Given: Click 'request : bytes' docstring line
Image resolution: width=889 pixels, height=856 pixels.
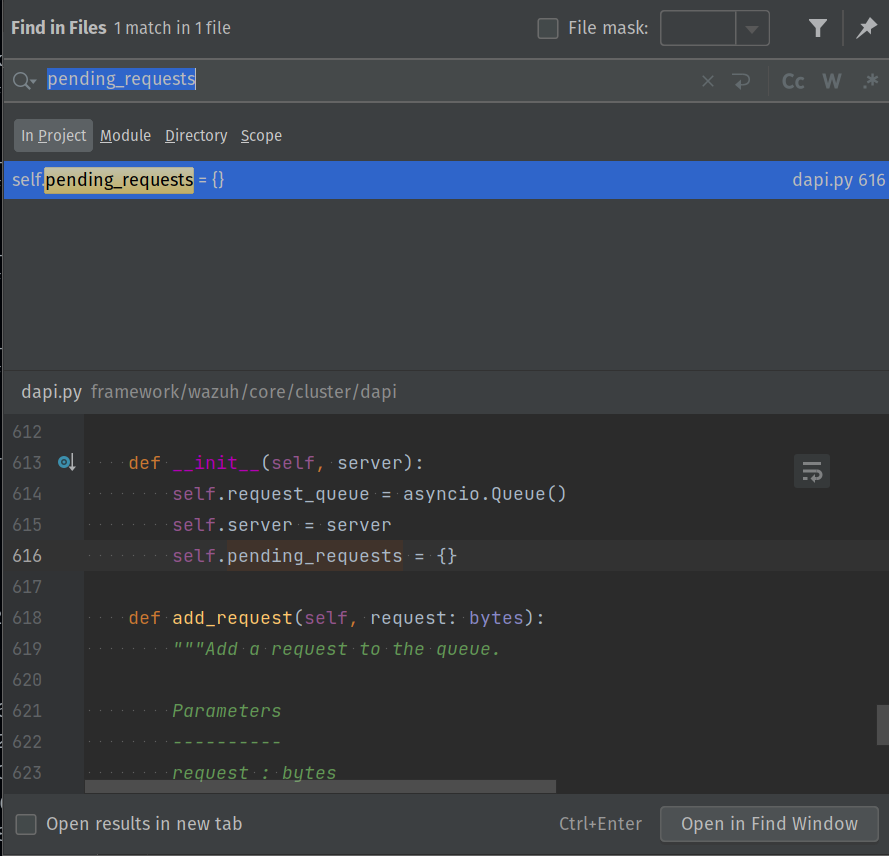Looking at the screenshot, I should [254, 773].
